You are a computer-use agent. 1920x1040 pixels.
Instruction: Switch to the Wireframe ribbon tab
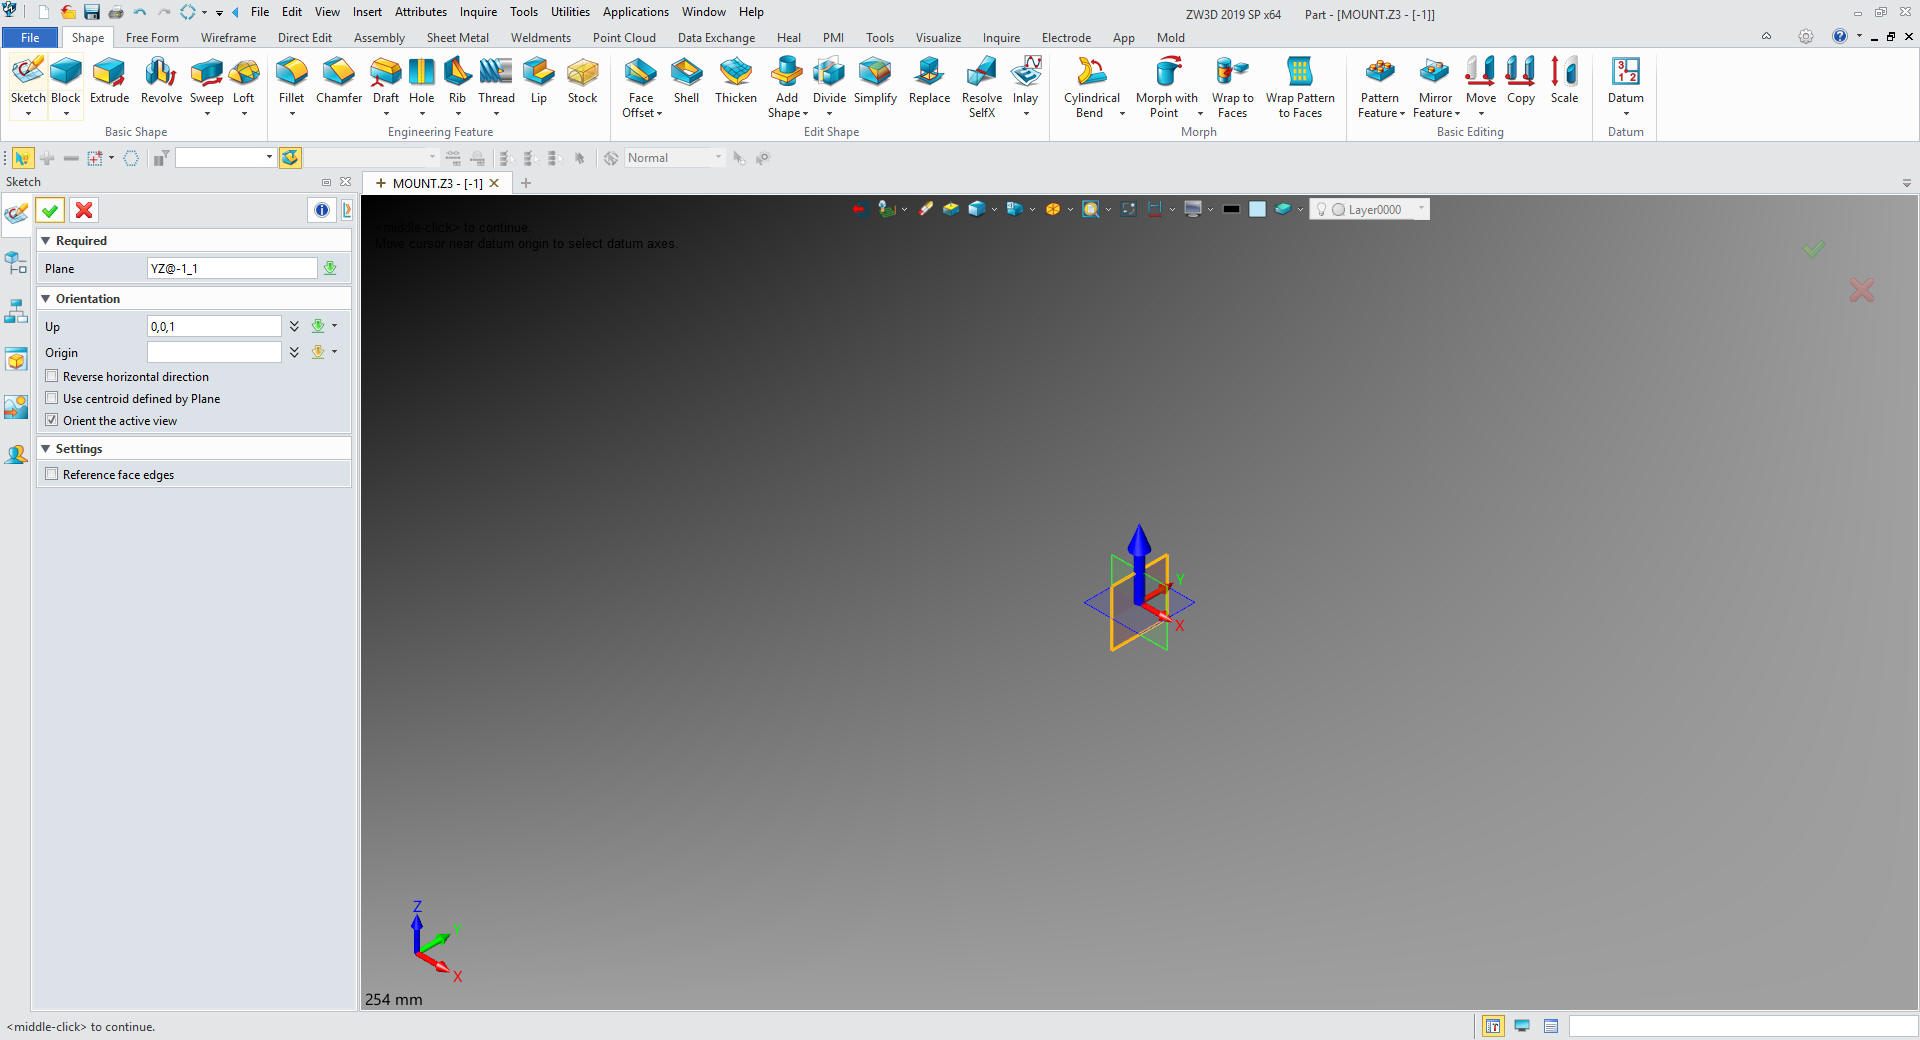point(228,38)
